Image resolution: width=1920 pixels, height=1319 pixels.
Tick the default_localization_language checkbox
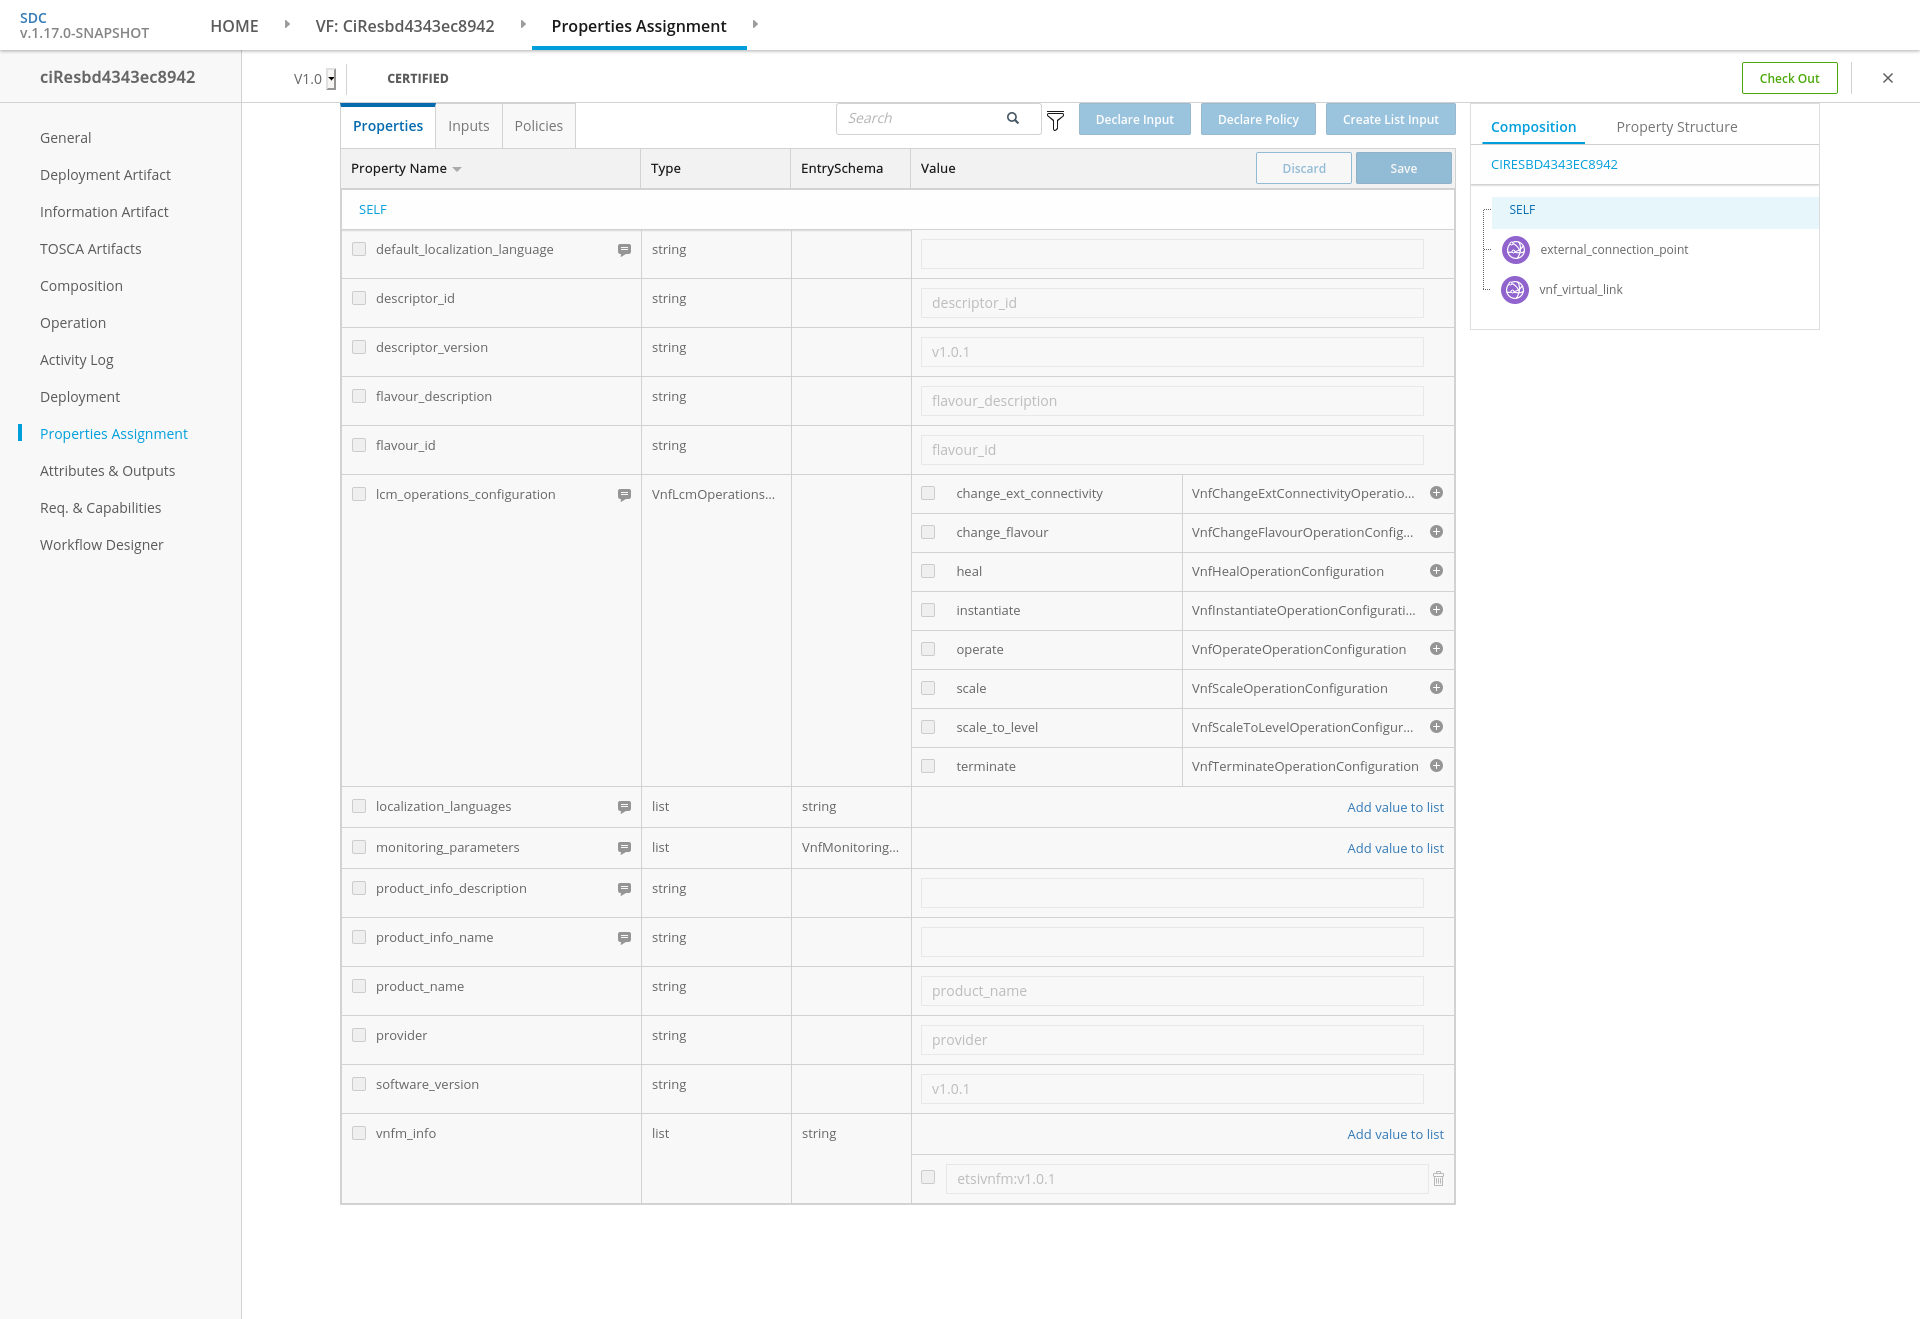click(359, 249)
